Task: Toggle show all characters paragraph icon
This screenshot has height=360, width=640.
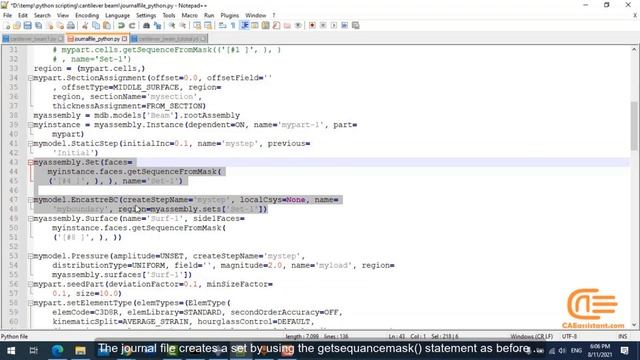Action: click(233, 26)
